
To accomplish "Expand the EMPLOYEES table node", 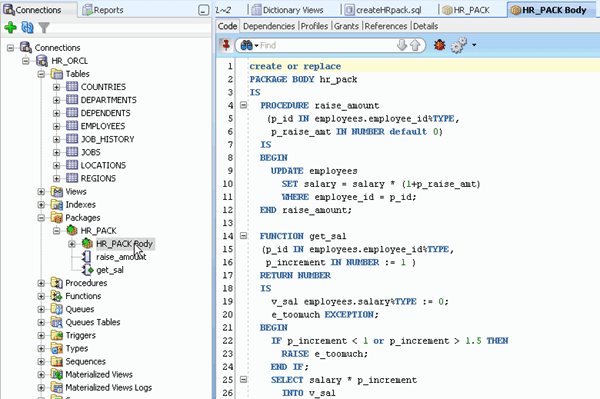I will coord(57,126).
